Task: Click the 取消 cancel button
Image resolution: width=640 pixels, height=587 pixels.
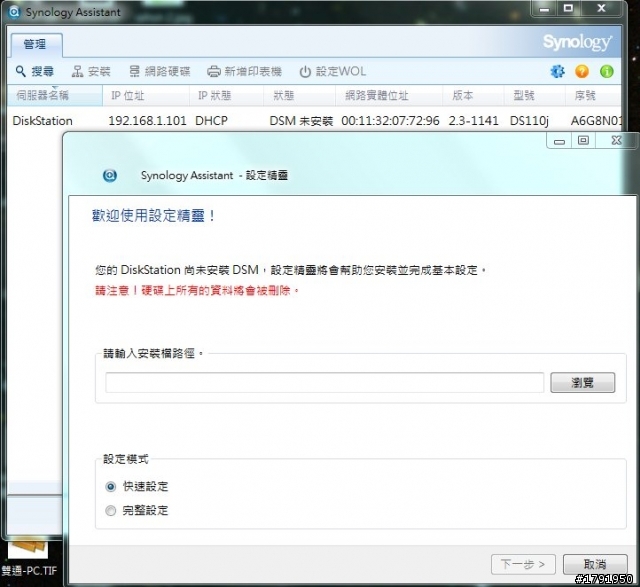Action: (595, 565)
